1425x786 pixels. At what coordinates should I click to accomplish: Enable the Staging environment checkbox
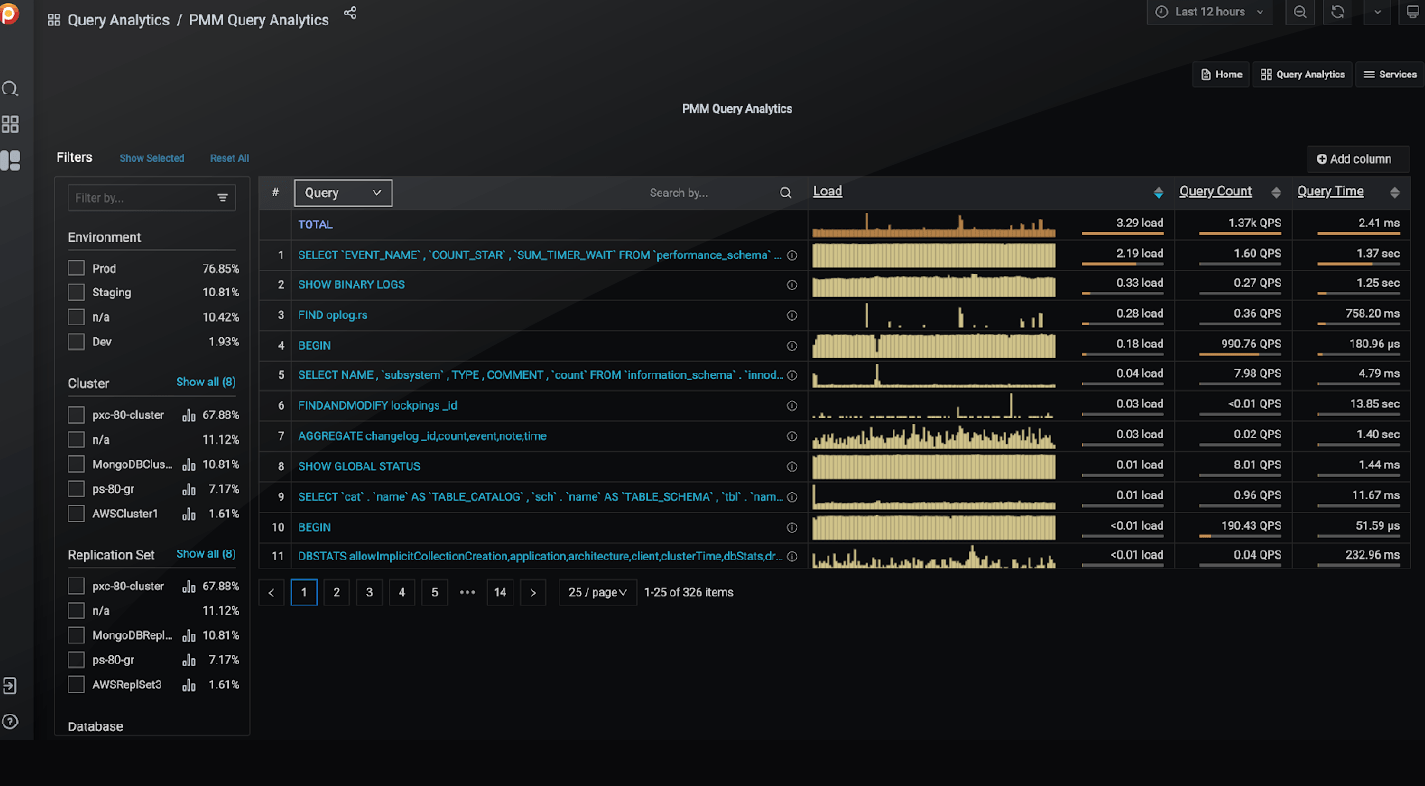(x=76, y=292)
